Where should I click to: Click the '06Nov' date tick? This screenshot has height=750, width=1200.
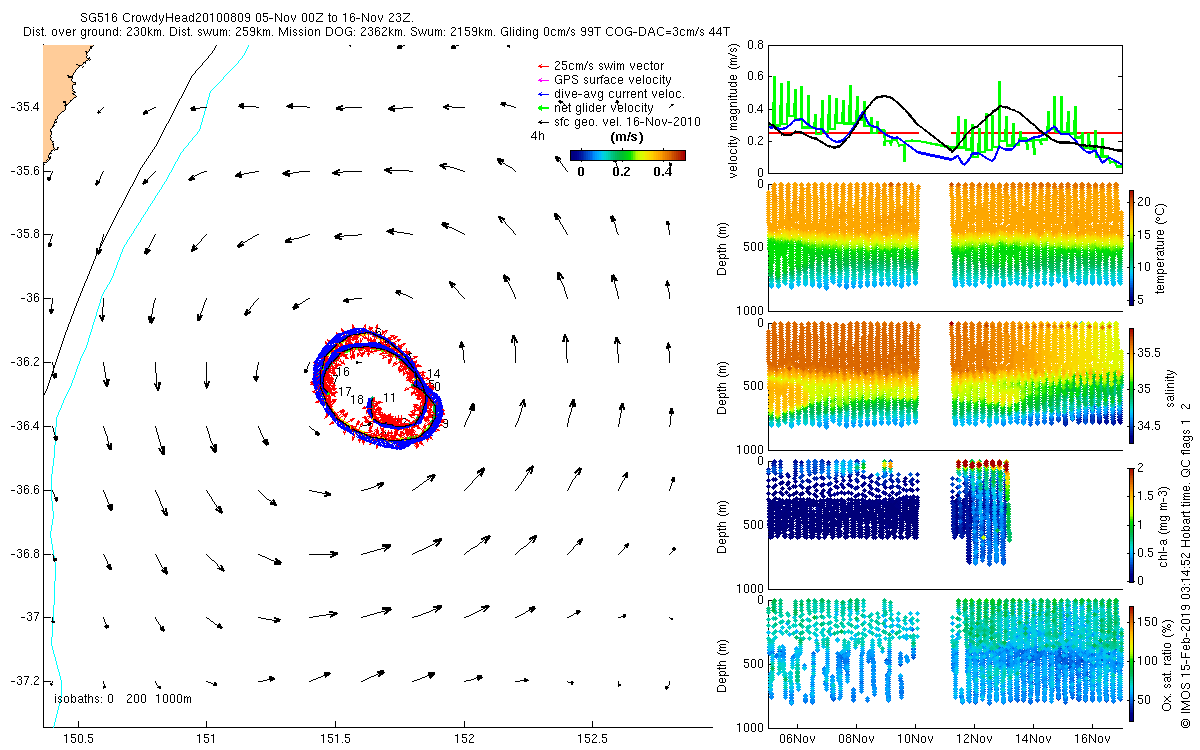click(x=798, y=739)
